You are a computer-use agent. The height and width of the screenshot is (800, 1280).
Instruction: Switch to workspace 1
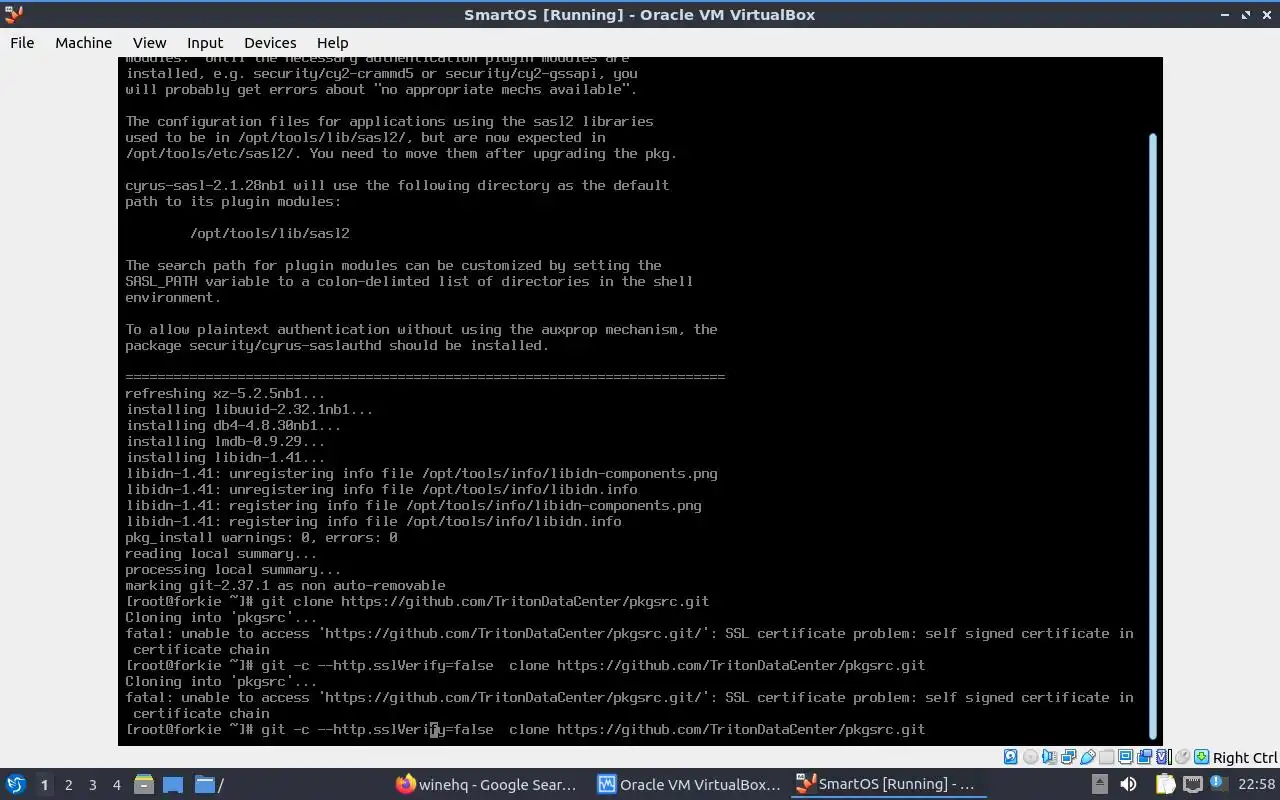click(x=44, y=785)
